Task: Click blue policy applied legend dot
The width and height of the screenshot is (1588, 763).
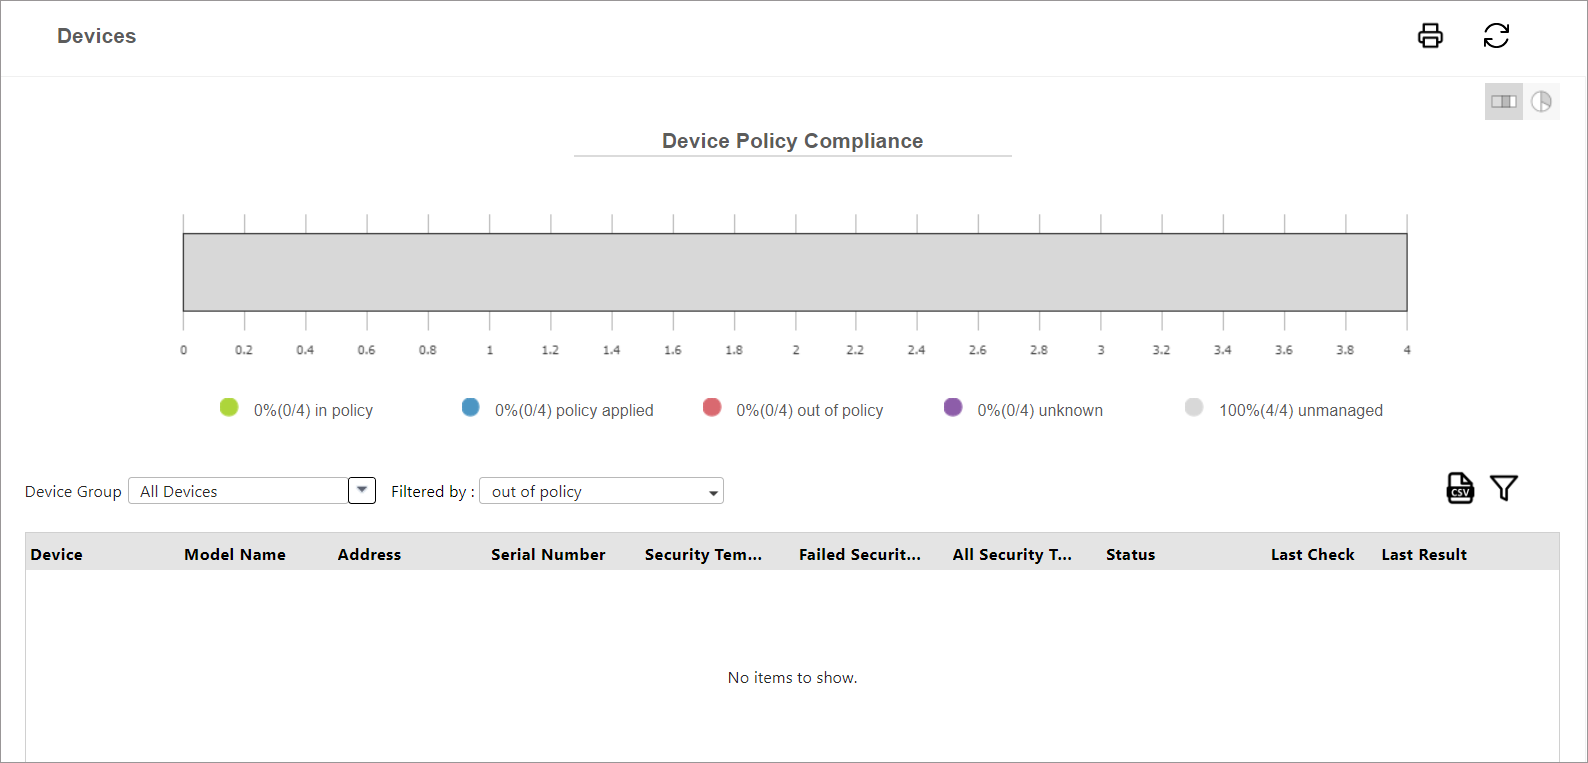Action: tap(470, 407)
